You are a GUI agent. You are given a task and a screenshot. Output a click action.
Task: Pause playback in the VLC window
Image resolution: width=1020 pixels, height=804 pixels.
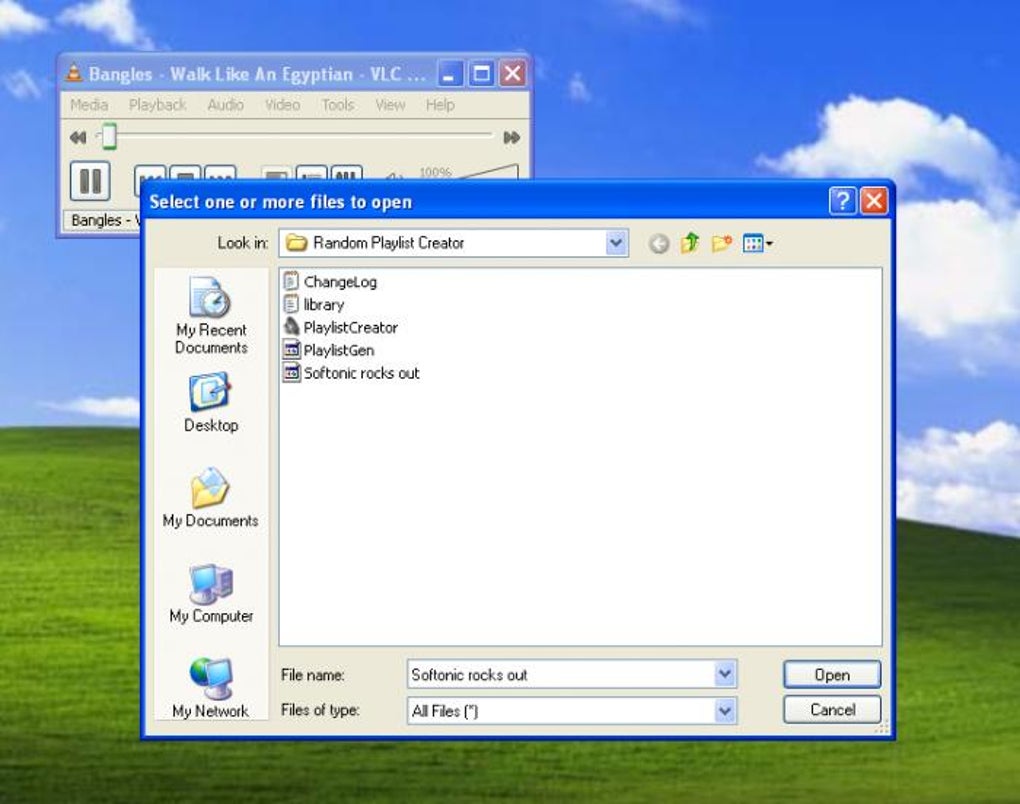coord(90,181)
